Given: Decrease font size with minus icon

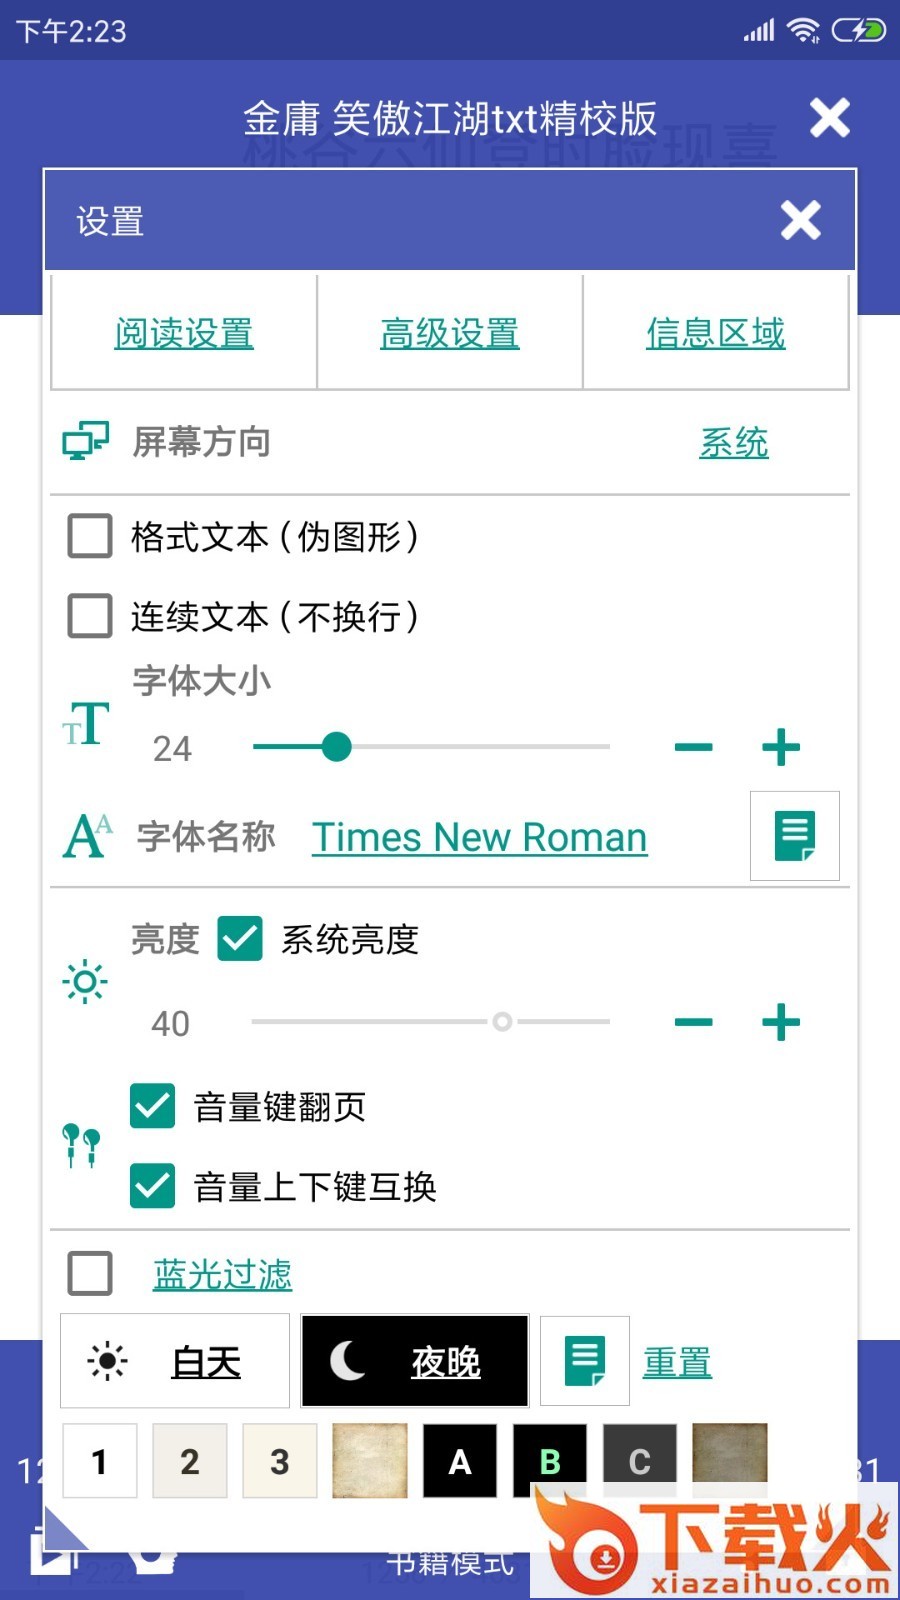Looking at the screenshot, I should coord(693,747).
